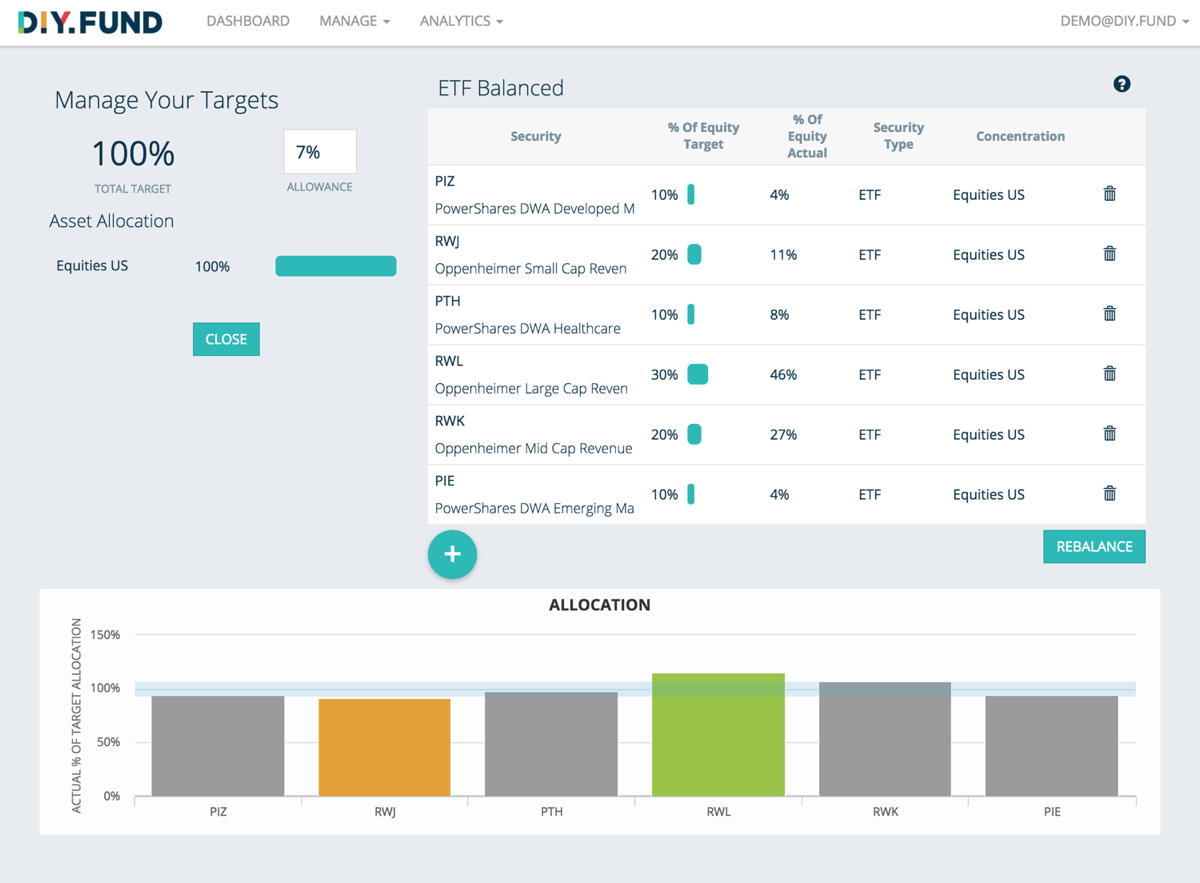1200x883 pixels.
Task: Select Oppenheimer Large Cap Reven name
Action: [531, 389]
